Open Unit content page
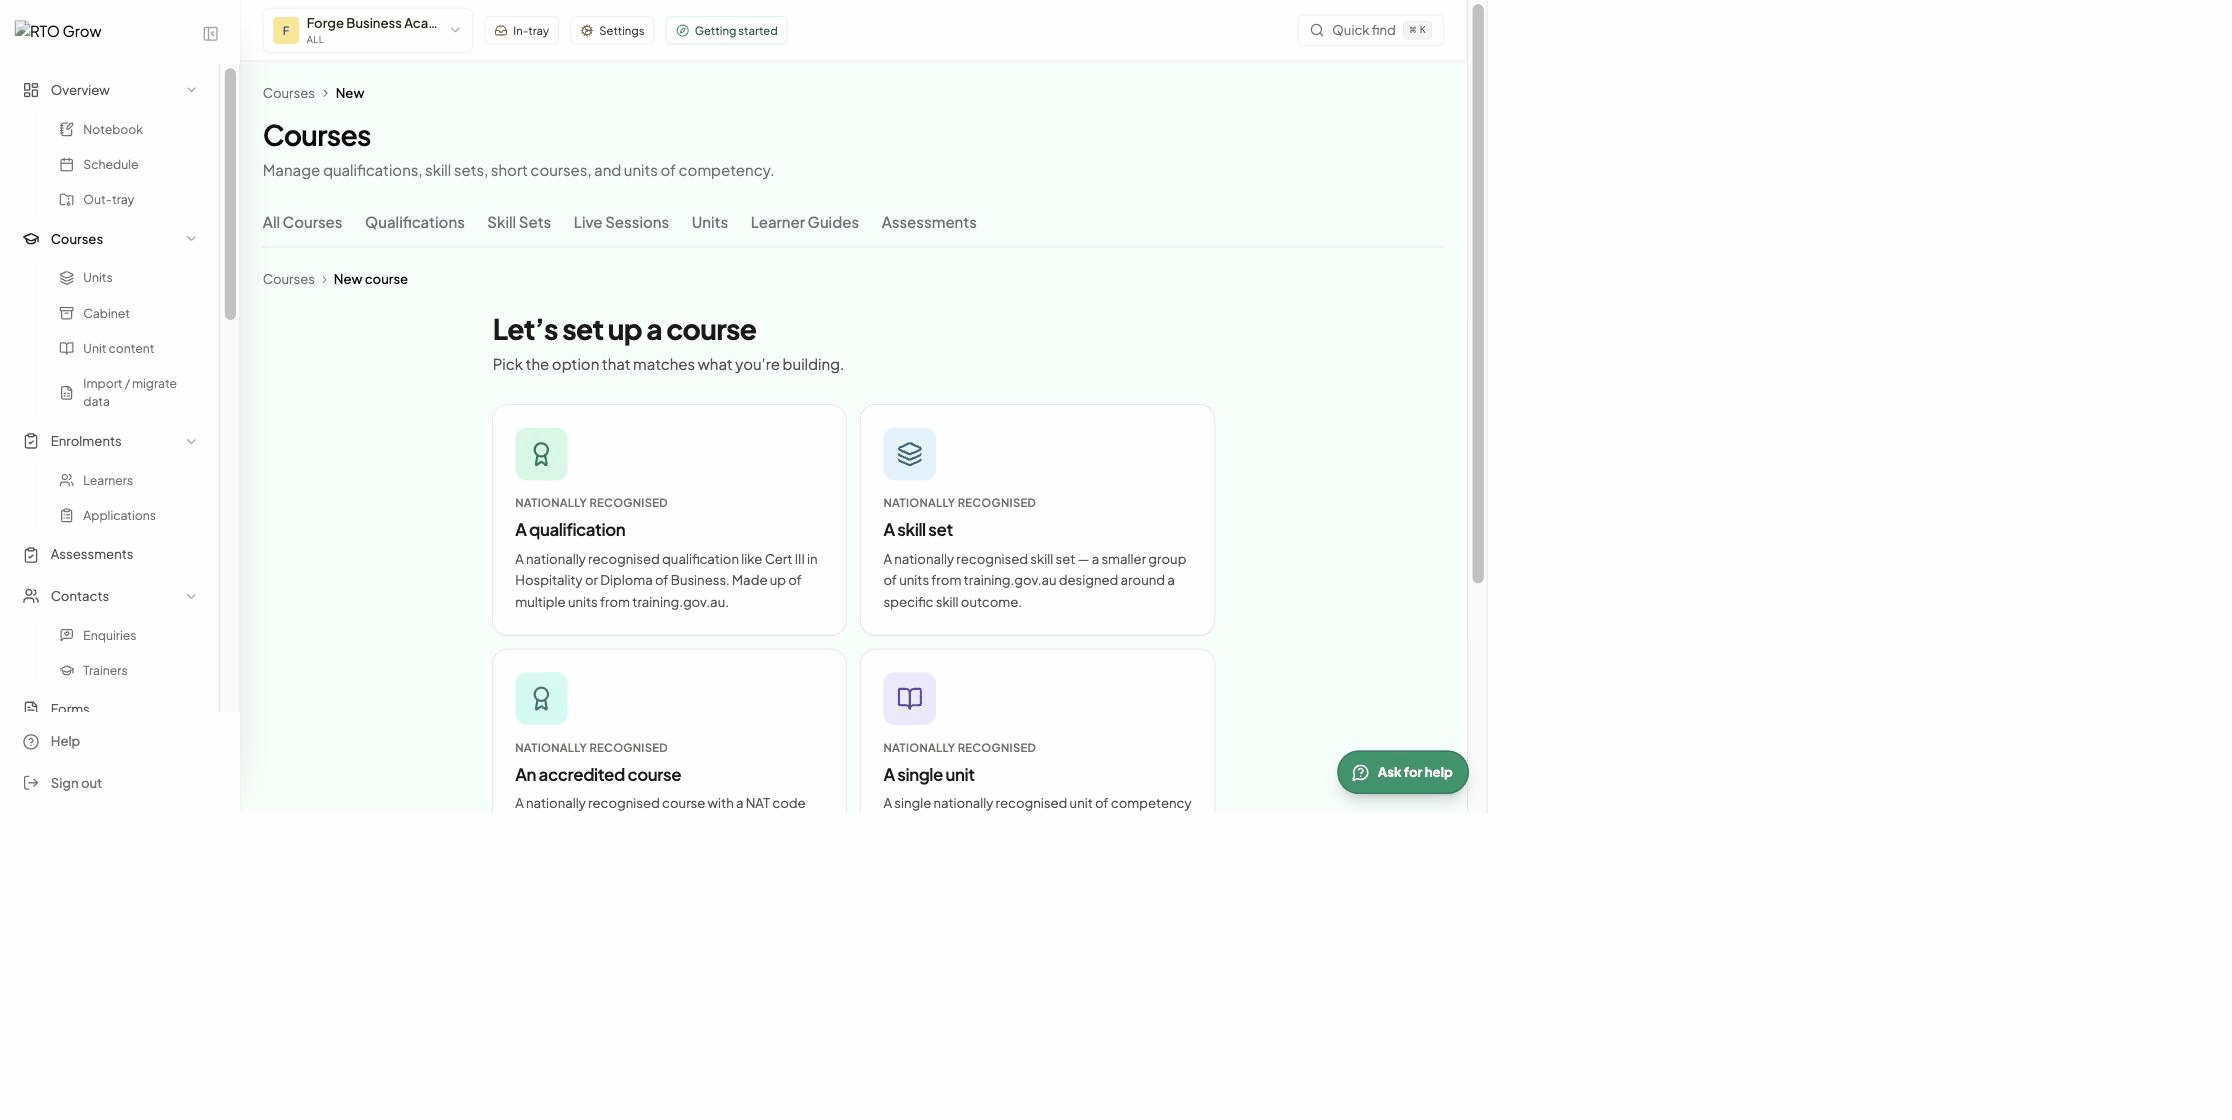2232x1120 pixels. (x=118, y=349)
